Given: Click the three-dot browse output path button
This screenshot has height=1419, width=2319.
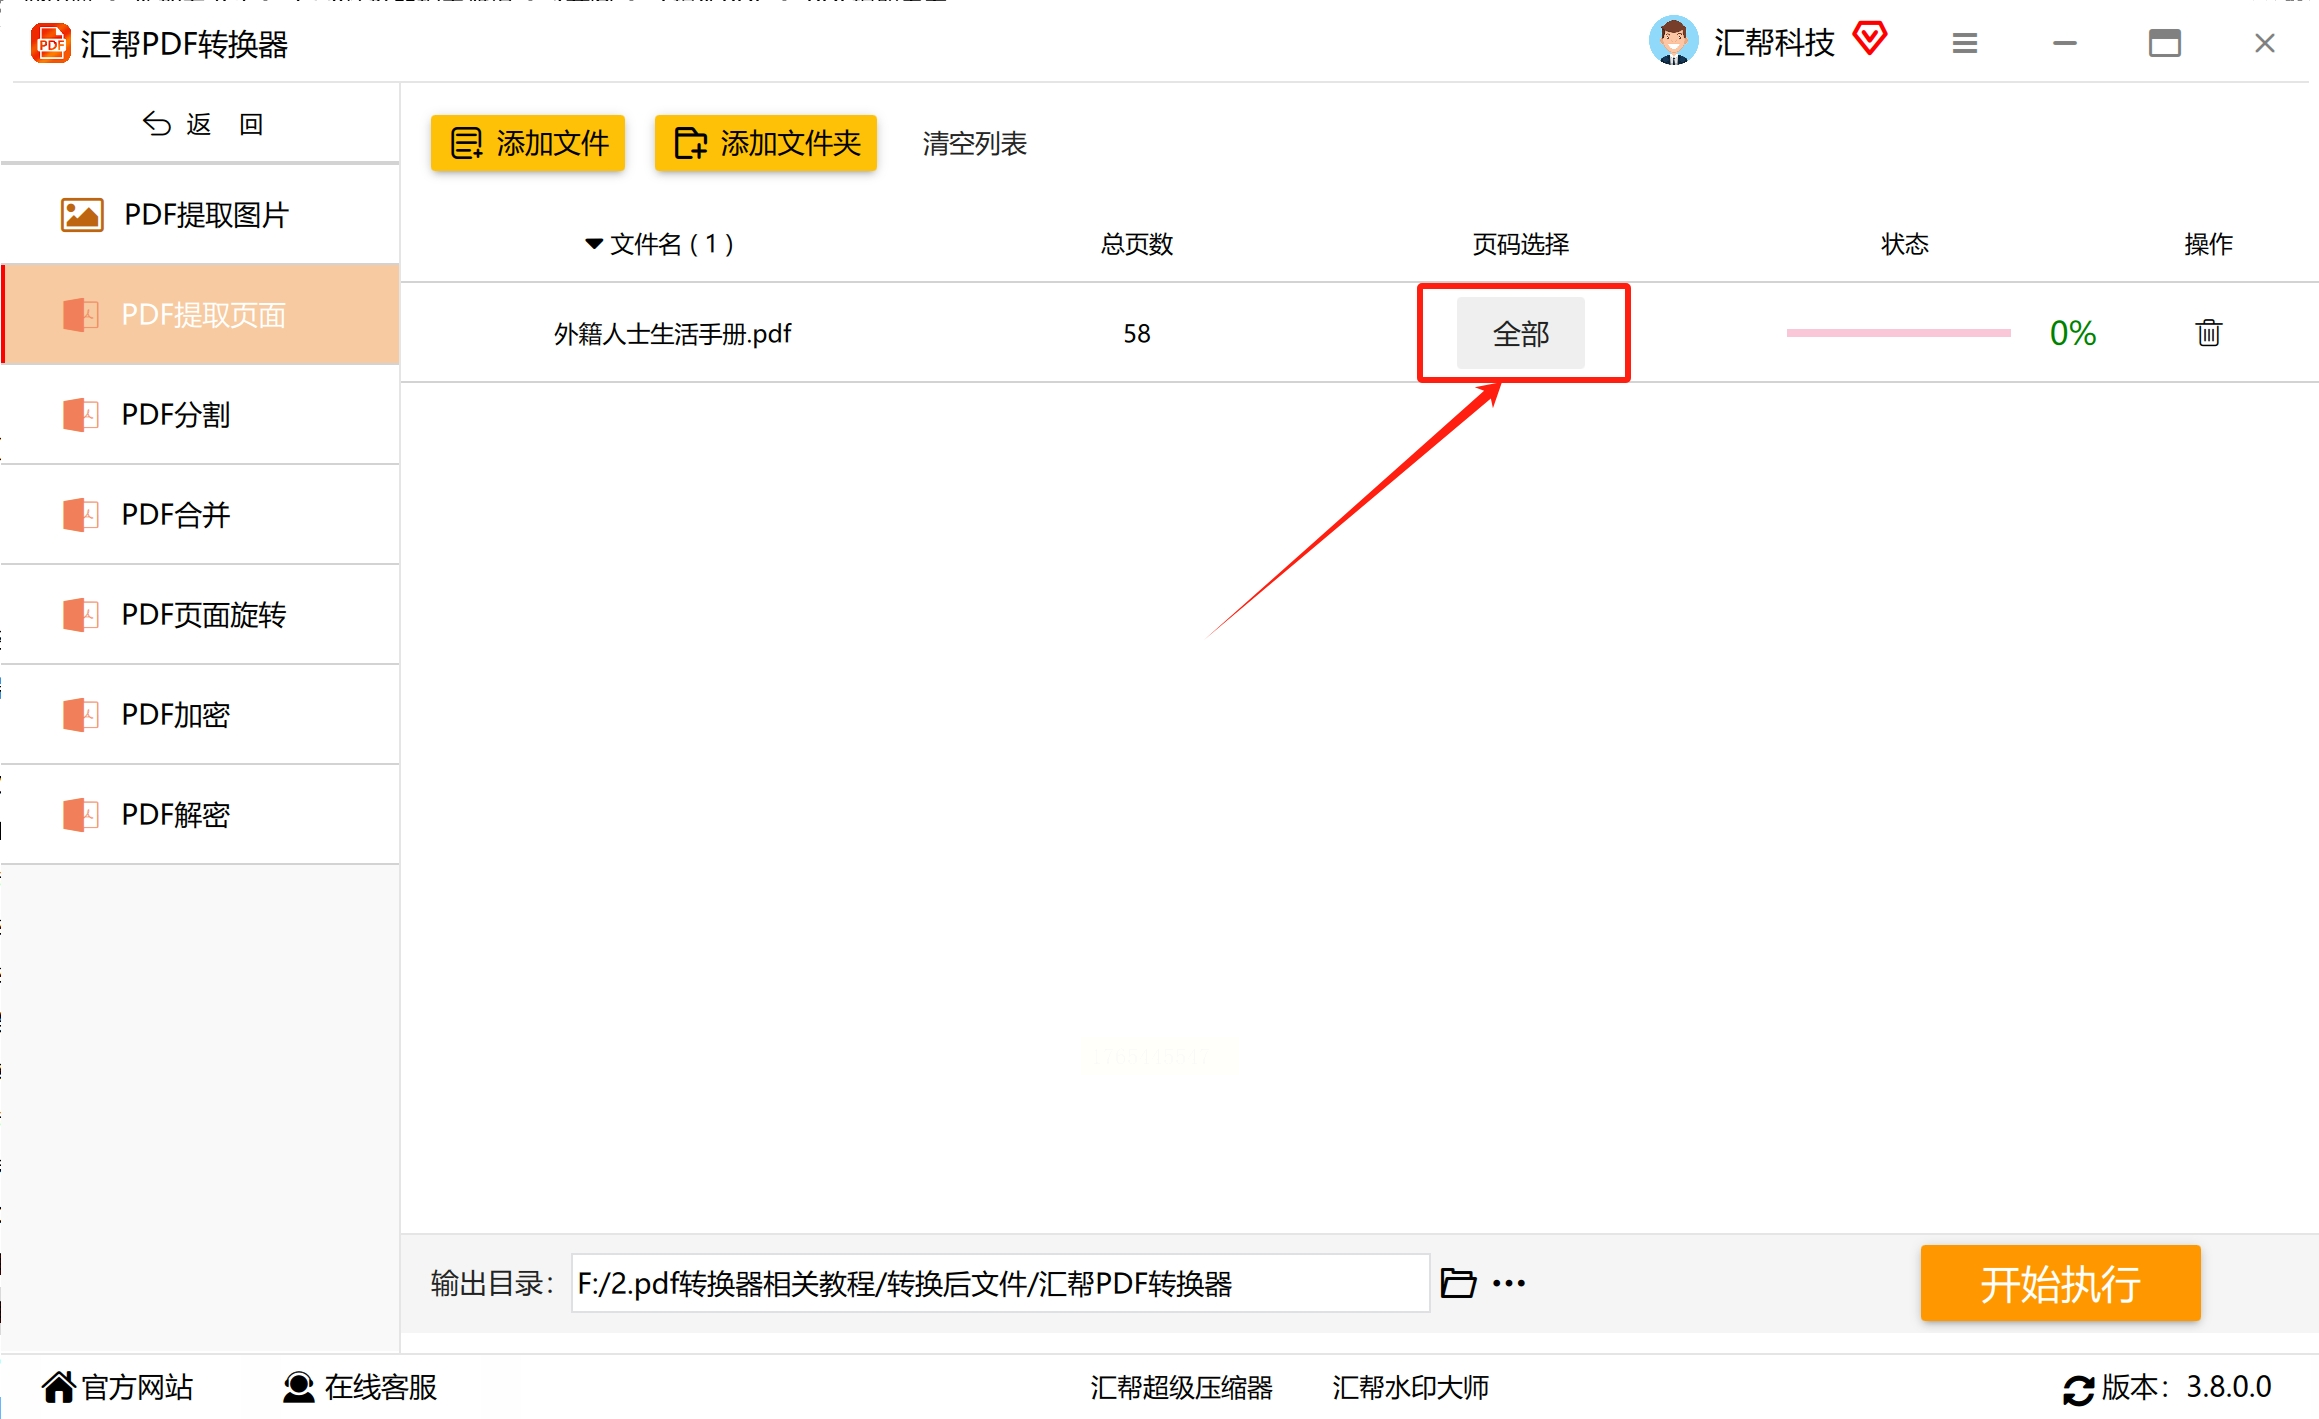Looking at the screenshot, I should (1508, 1283).
